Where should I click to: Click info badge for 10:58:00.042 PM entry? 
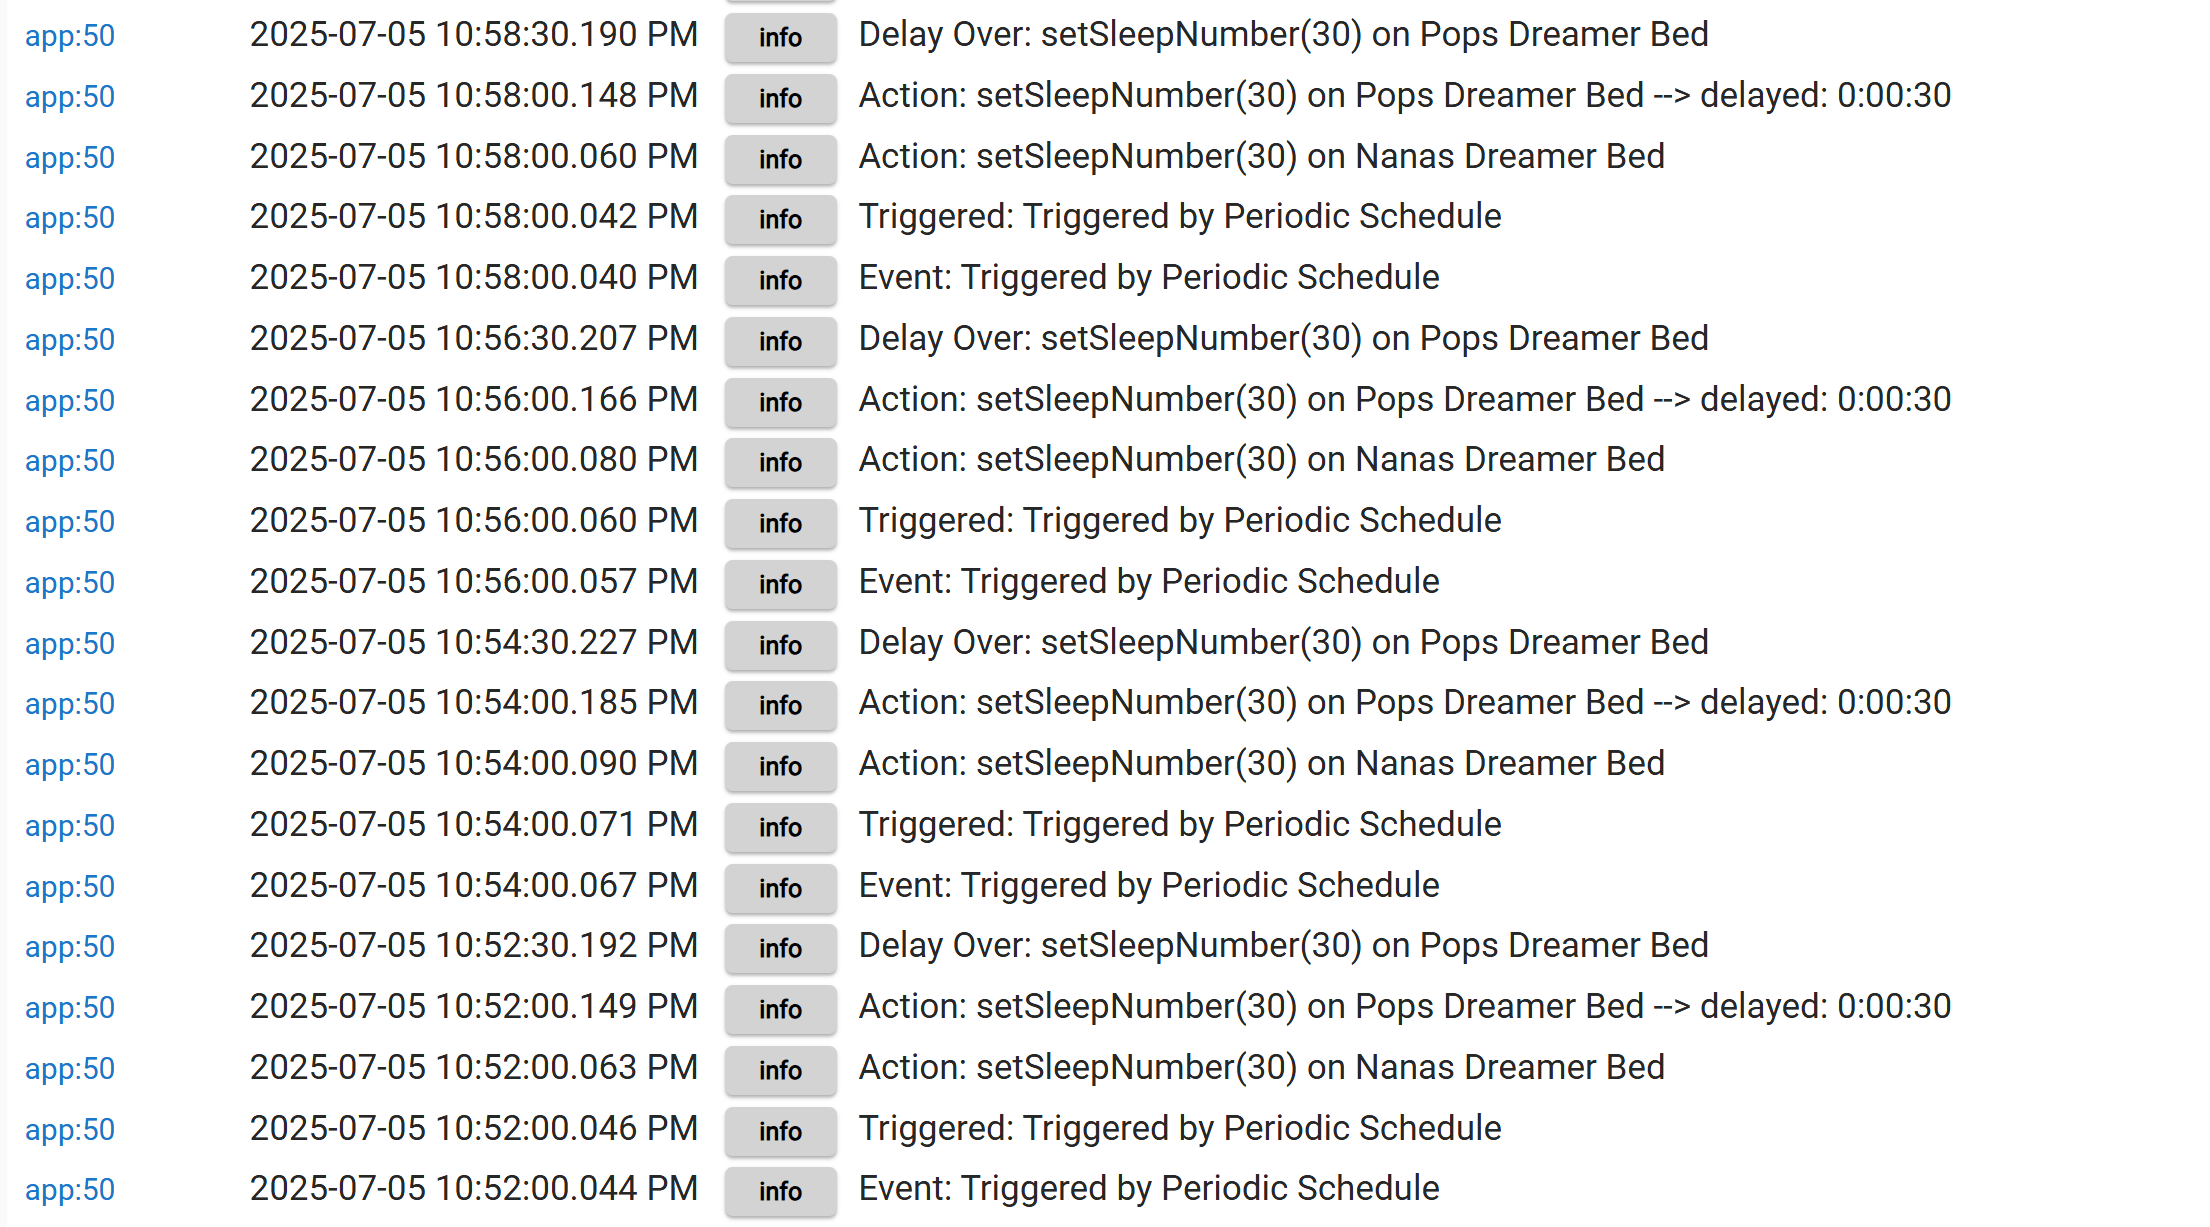pos(780,219)
